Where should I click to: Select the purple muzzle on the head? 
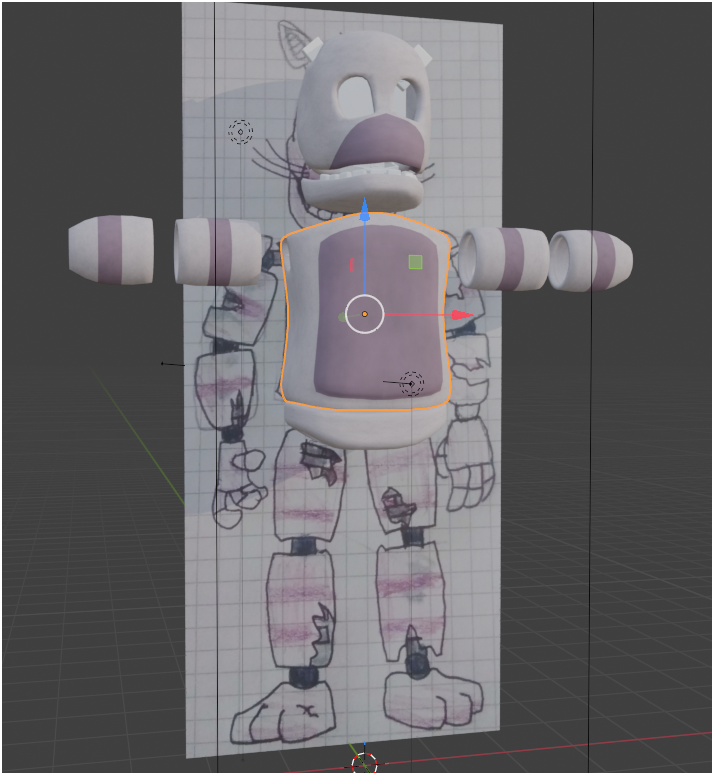pos(379,143)
